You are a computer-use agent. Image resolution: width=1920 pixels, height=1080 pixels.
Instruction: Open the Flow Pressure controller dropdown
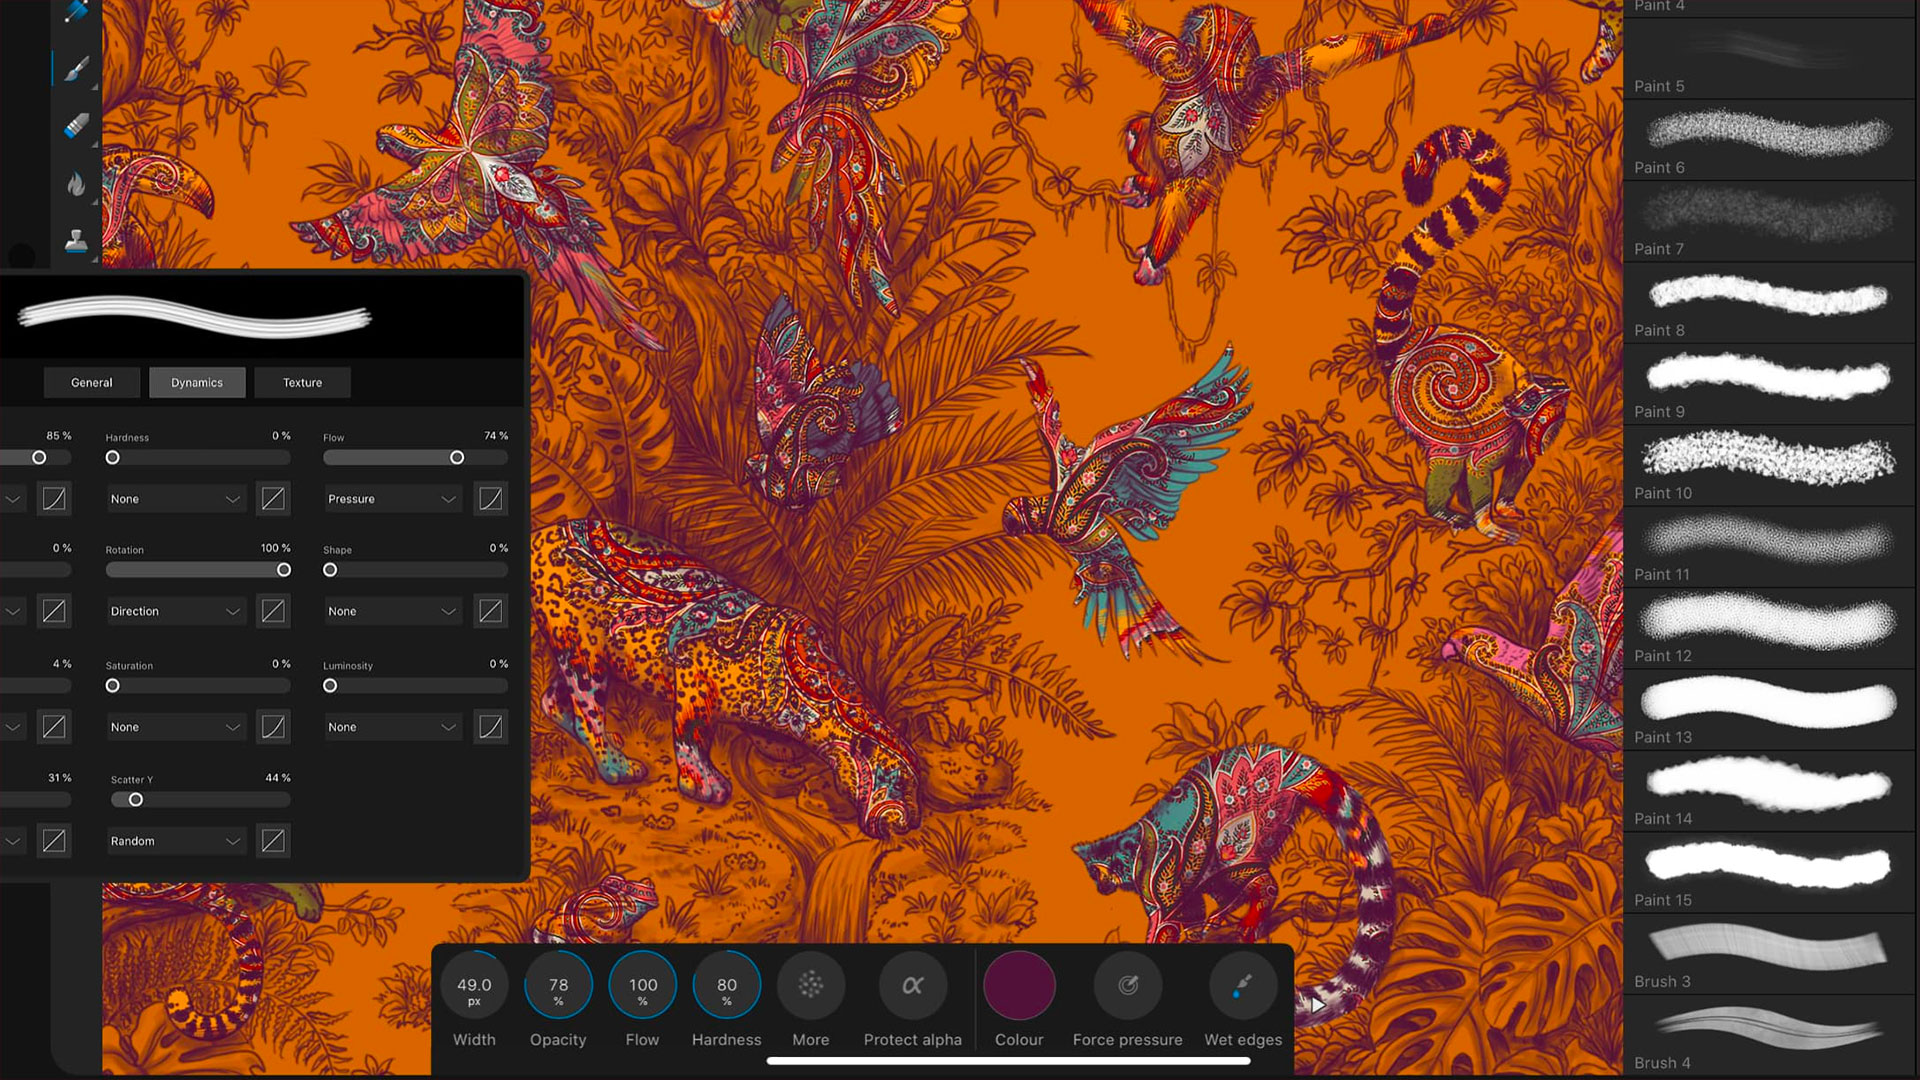coord(391,499)
